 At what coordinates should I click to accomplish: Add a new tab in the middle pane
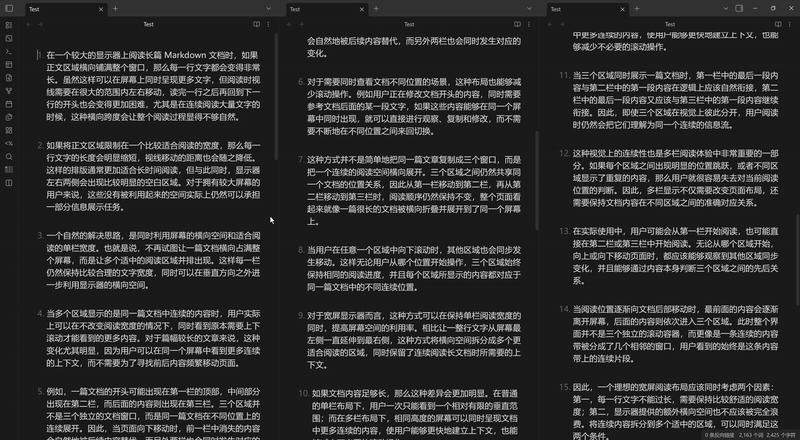[376, 9]
